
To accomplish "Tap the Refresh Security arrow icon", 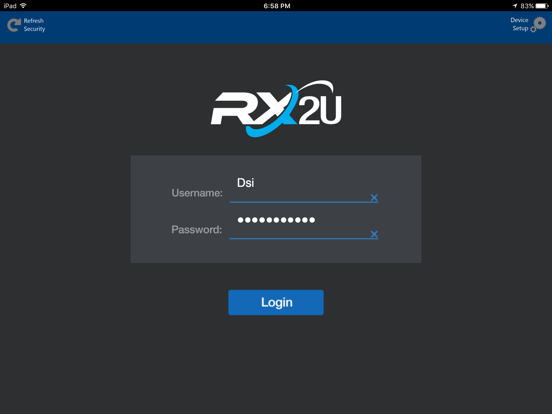I will tap(14, 25).
